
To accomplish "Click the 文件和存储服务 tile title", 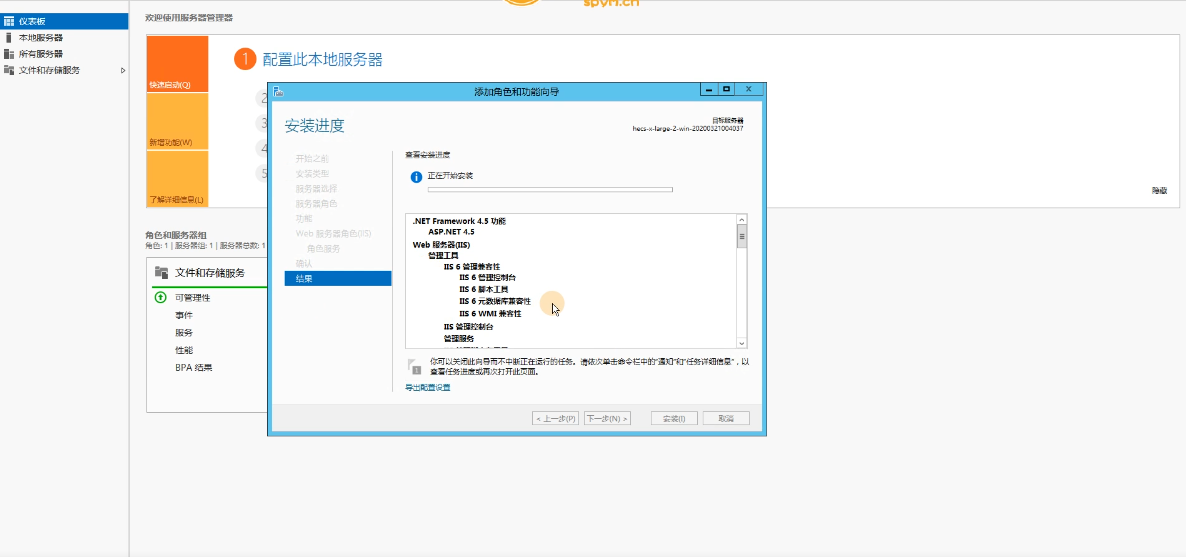I will (210, 272).
